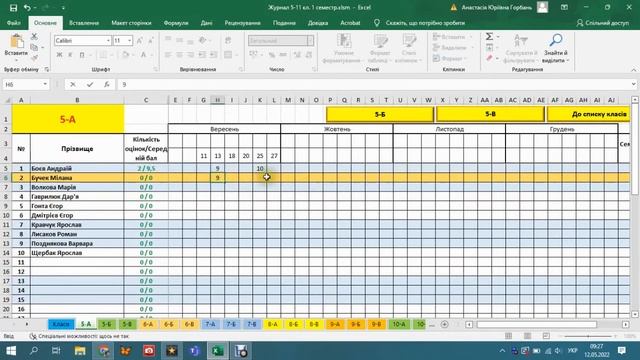Viewport: 640px width, 360px height.
Task: Open Find and Select magnifier
Action: (556, 48)
